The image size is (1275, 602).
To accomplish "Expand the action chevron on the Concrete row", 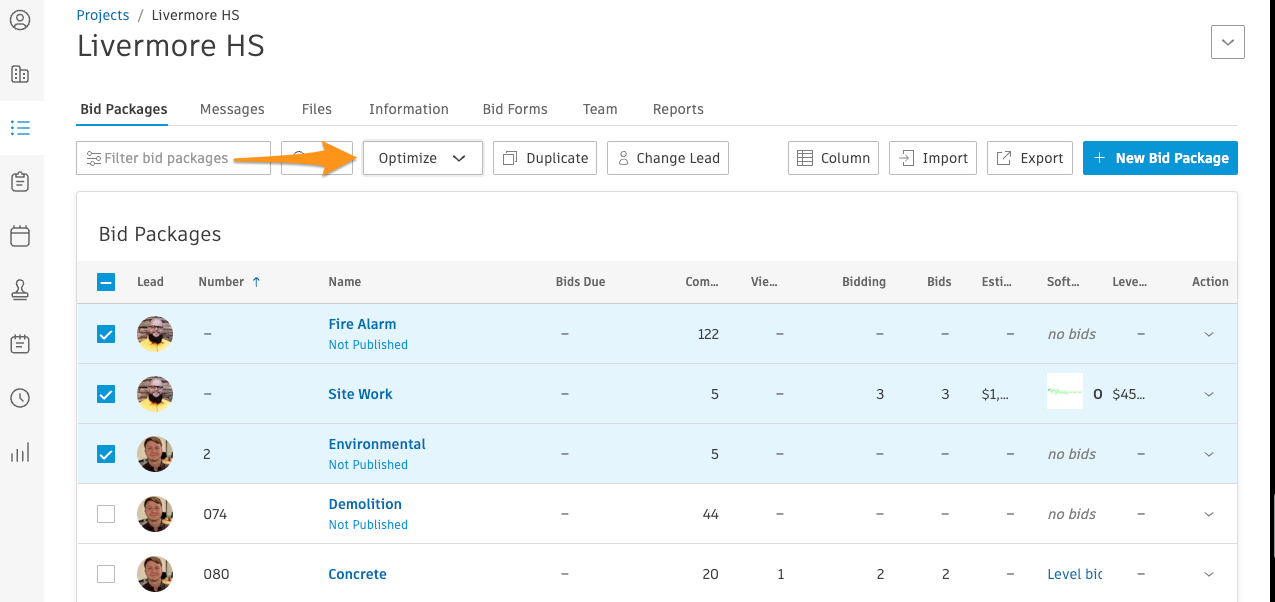I will pyautogui.click(x=1209, y=573).
